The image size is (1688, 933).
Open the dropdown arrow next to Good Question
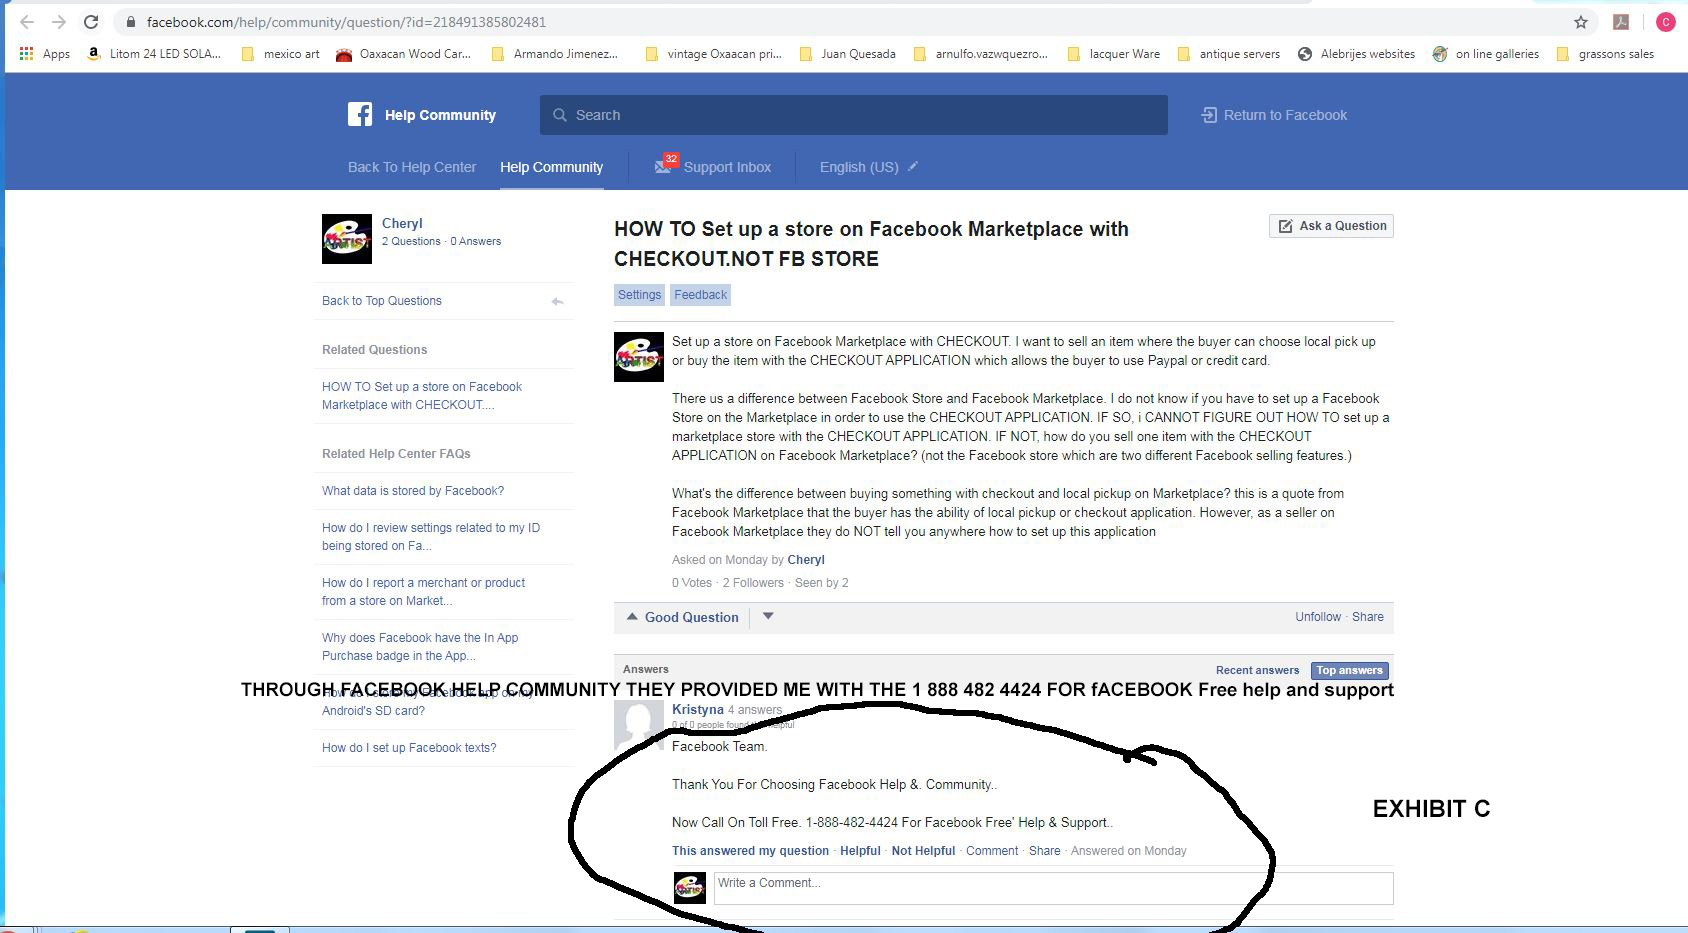(768, 616)
